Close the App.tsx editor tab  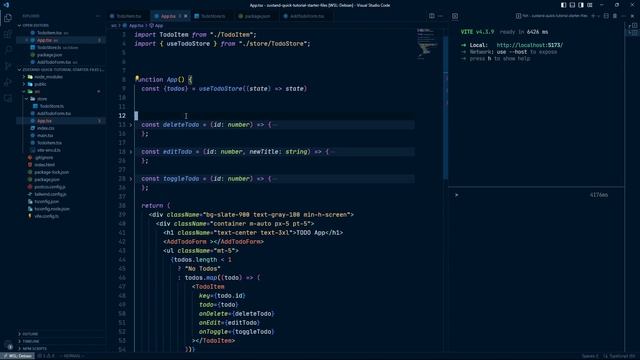click(x=185, y=16)
